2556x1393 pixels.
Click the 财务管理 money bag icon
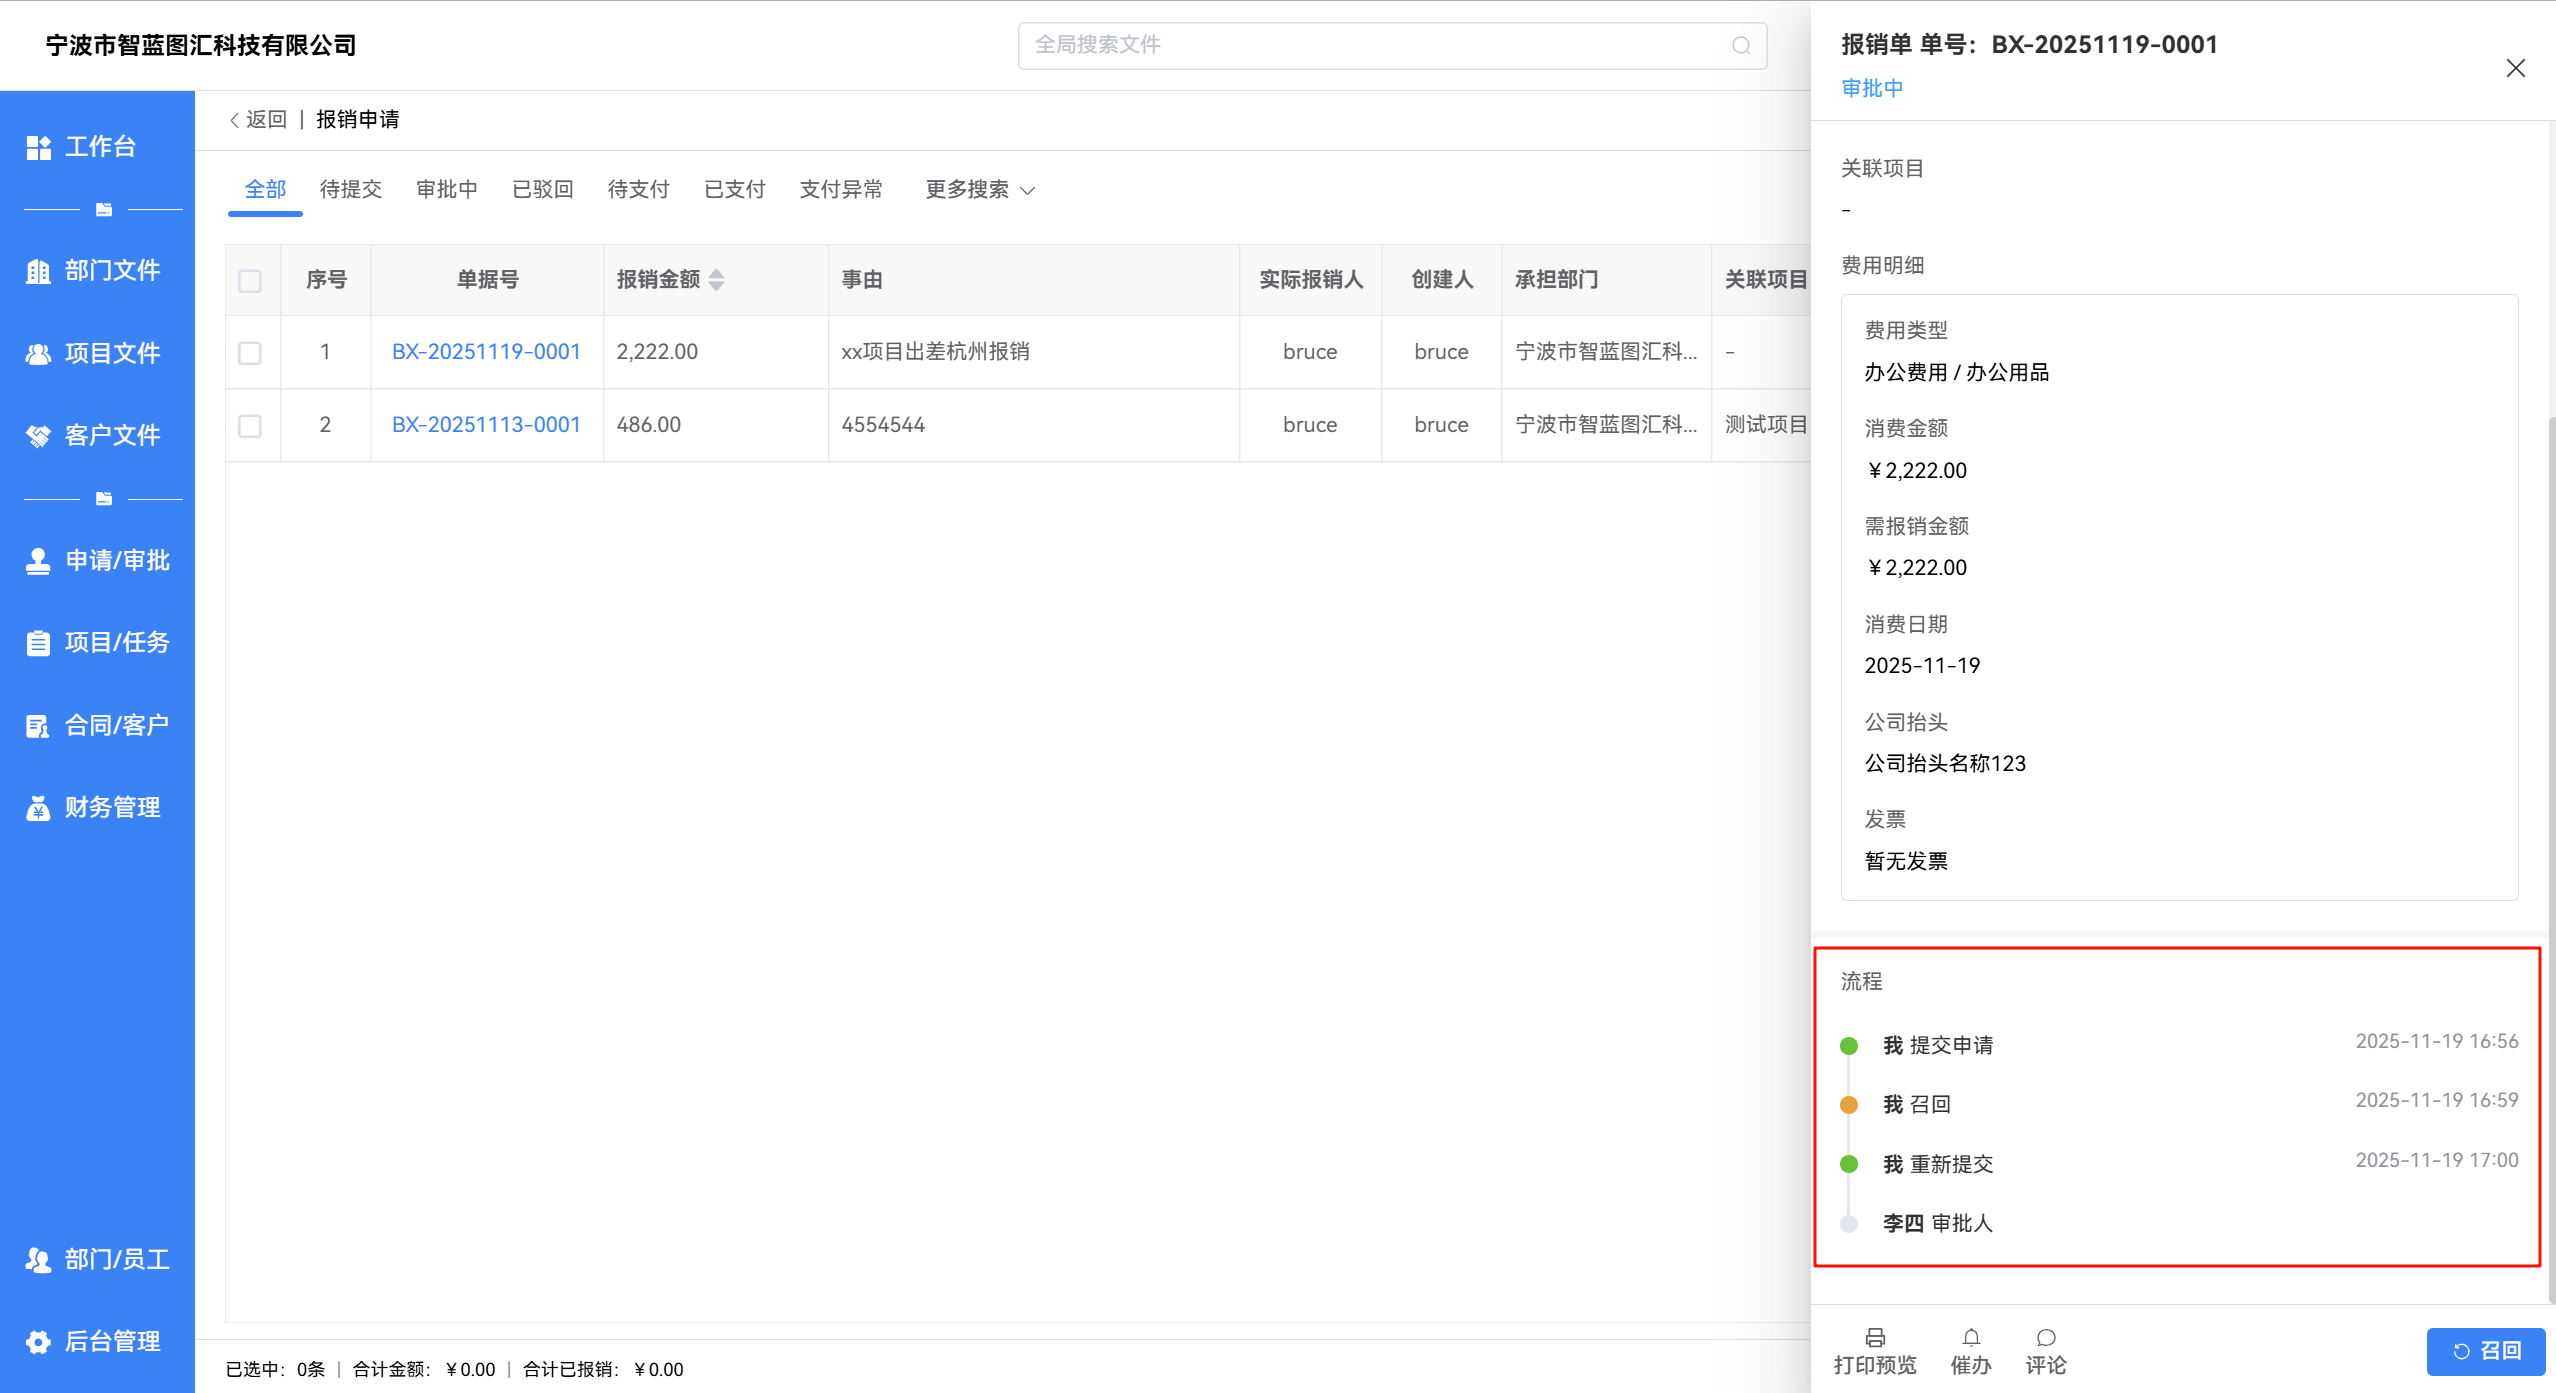point(38,808)
